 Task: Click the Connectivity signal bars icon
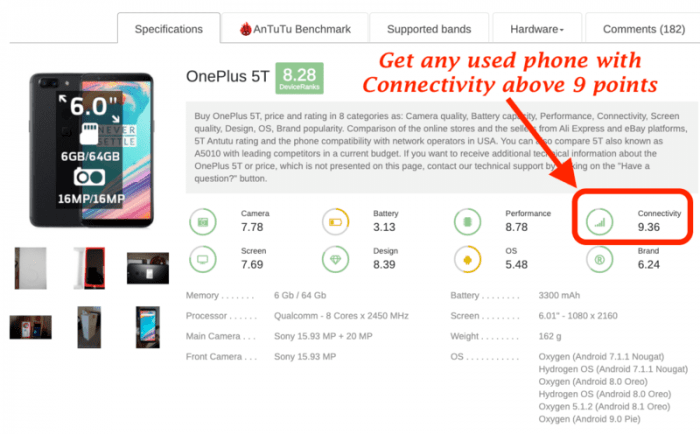click(x=600, y=221)
